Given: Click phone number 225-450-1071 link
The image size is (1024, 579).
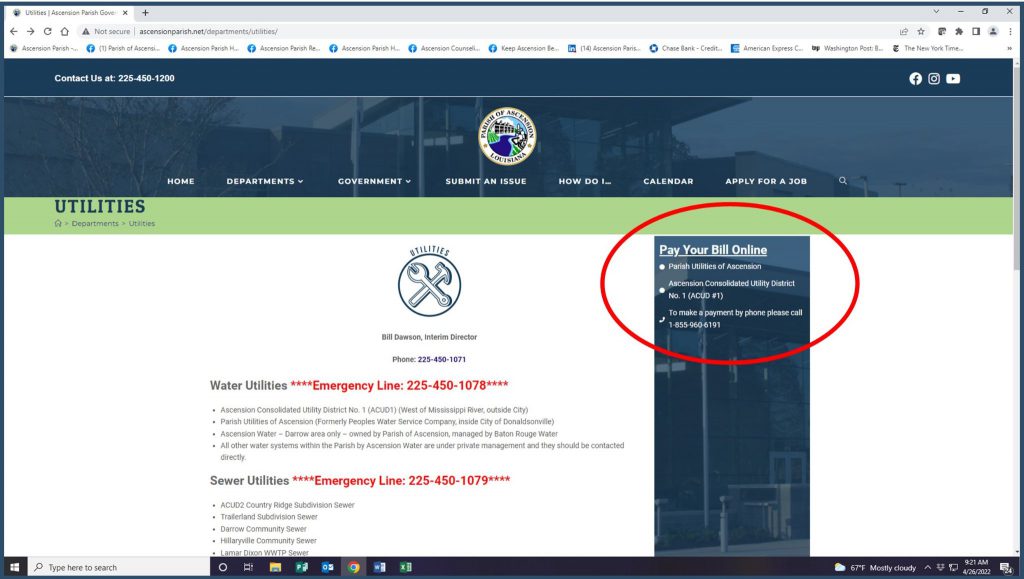Looking at the screenshot, I should [441, 359].
